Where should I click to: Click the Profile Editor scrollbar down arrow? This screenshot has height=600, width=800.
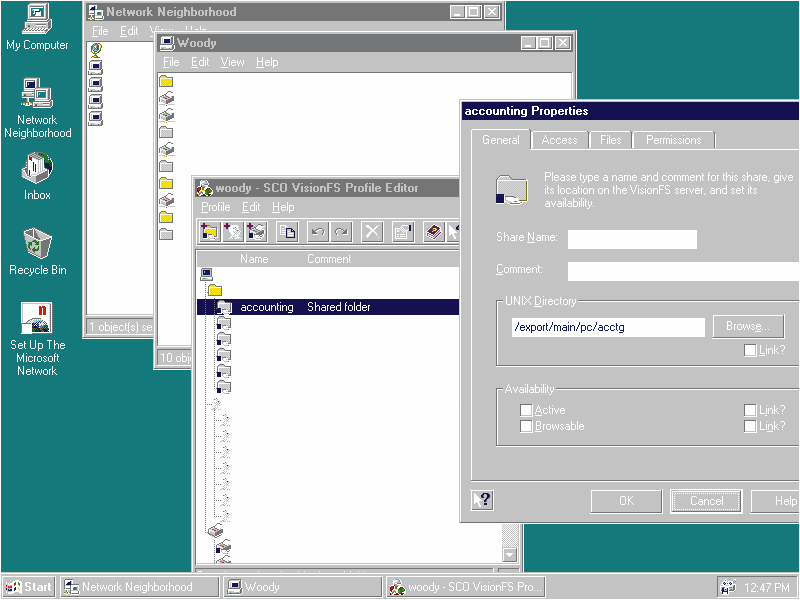(x=510, y=555)
